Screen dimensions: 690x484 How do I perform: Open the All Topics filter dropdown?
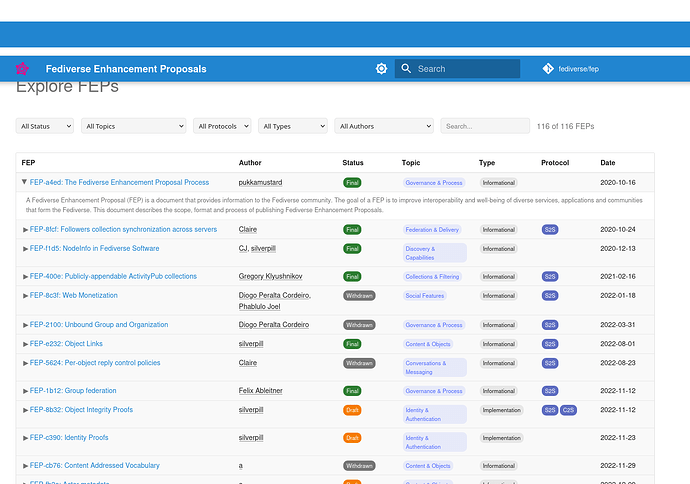[134, 126]
